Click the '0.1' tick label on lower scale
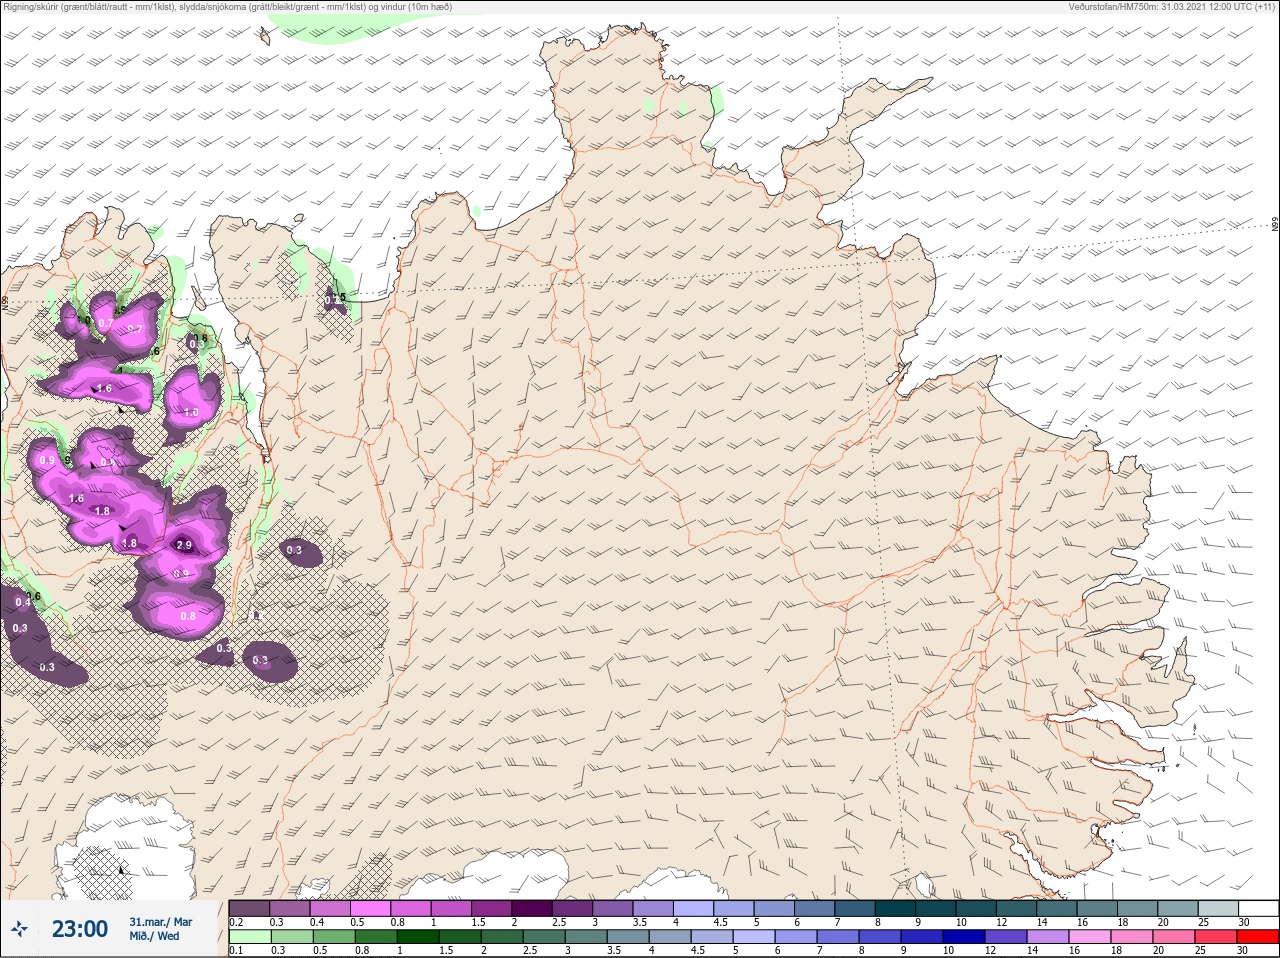The width and height of the screenshot is (1280, 958). pyautogui.click(x=235, y=951)
